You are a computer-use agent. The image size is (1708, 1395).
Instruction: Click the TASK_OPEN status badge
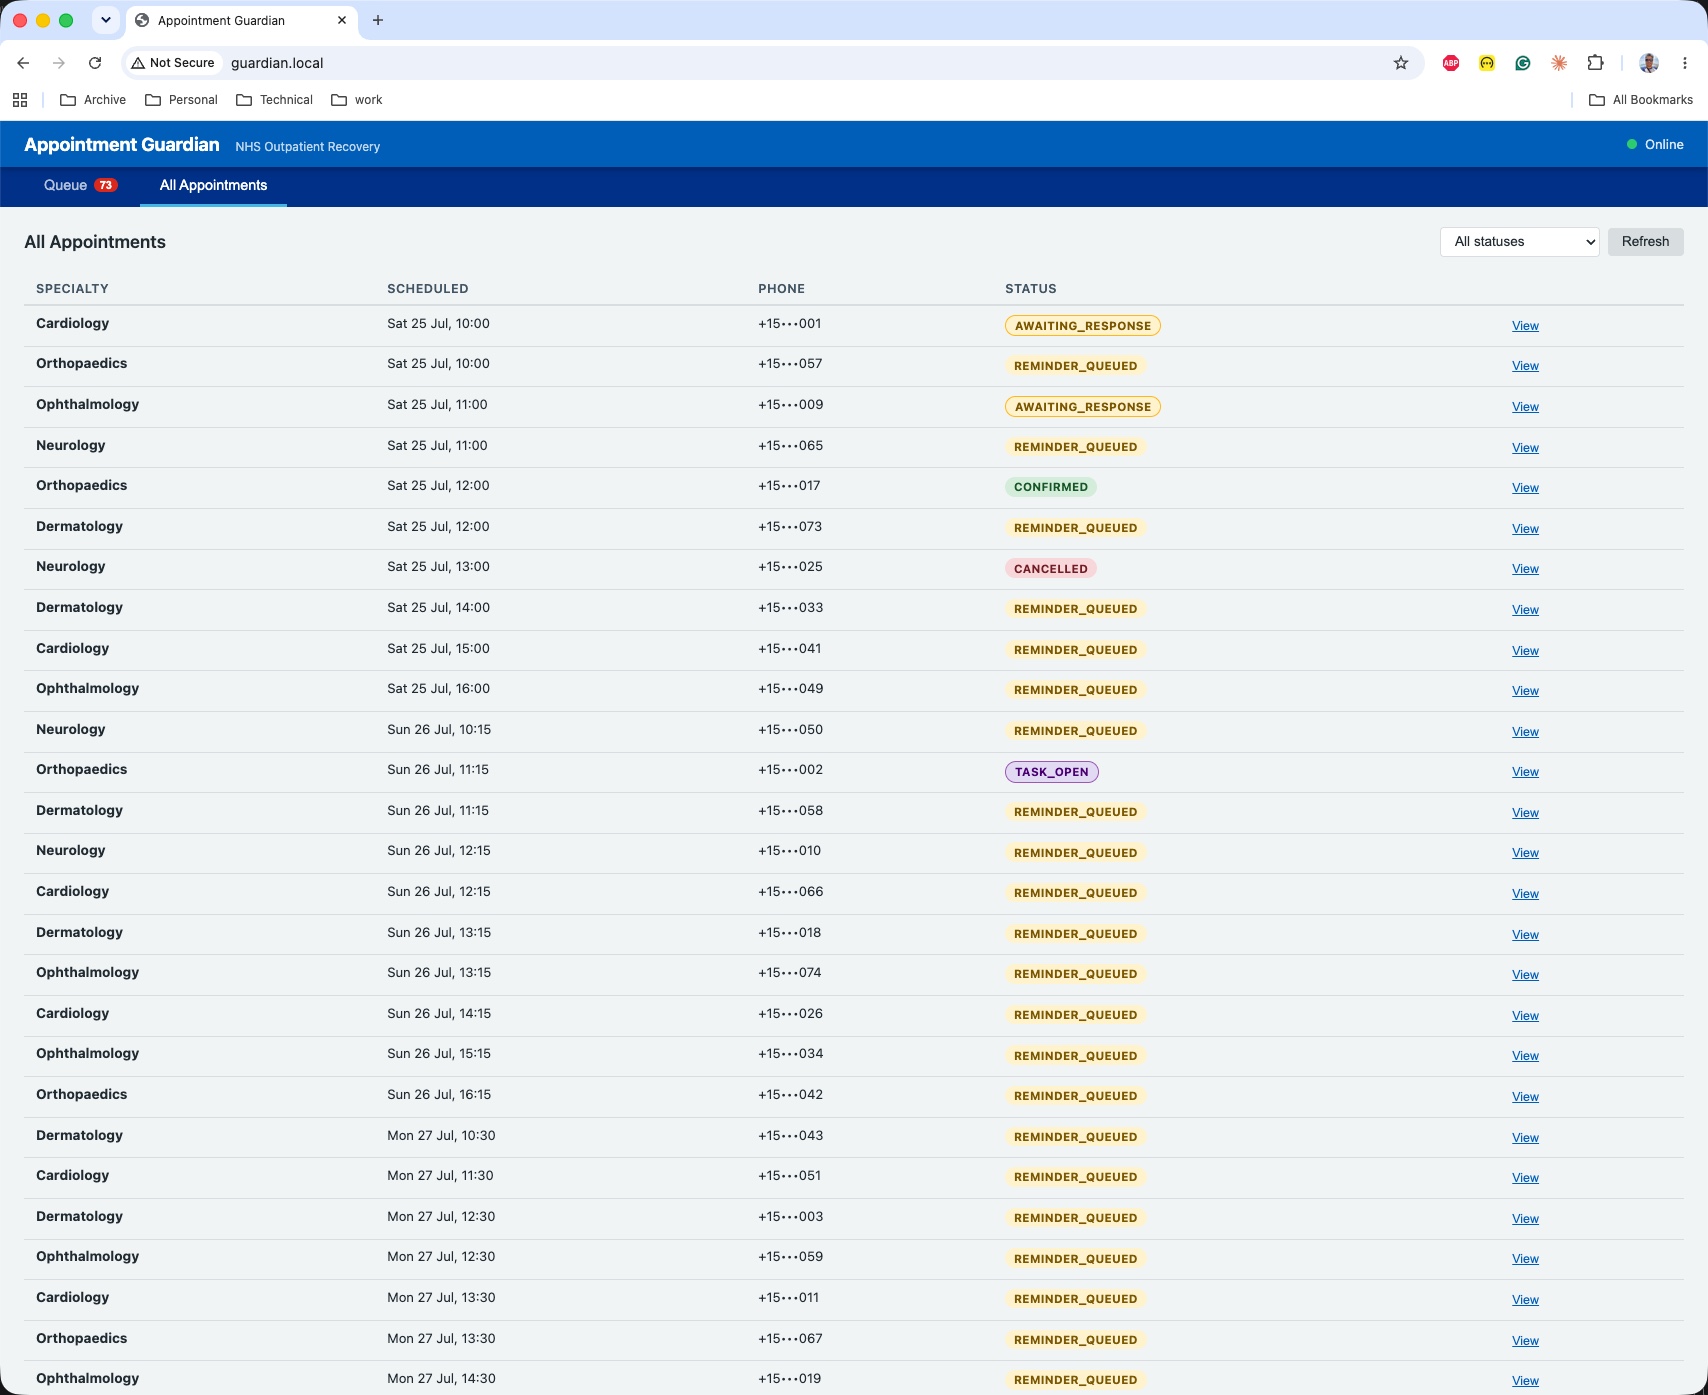[x=1051, y=772]
